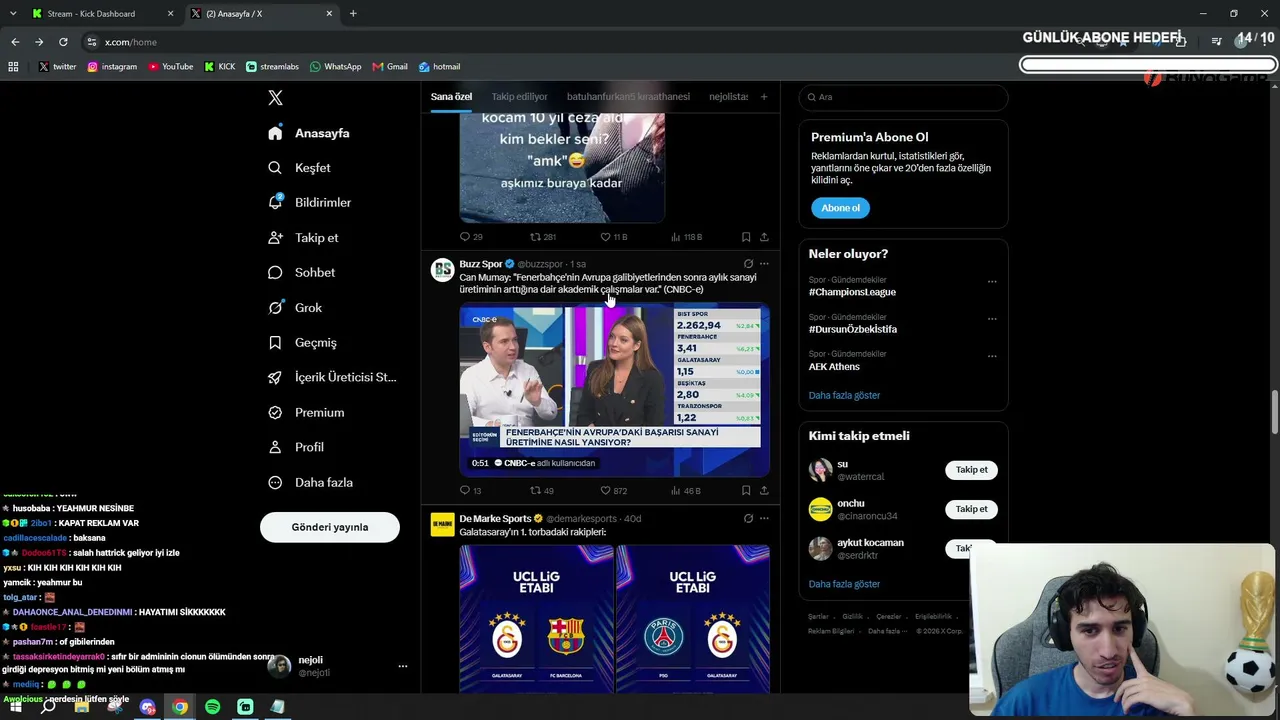Open a new browser tab

353,14
